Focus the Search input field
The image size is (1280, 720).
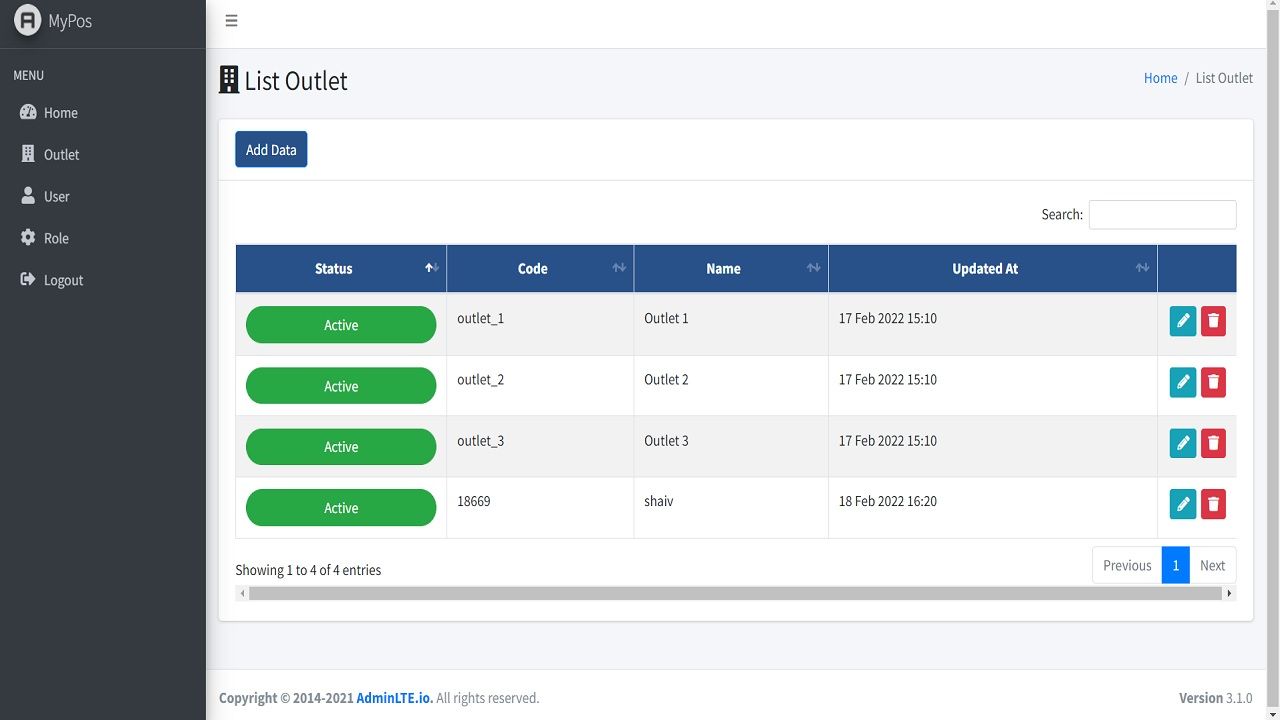(x=1162, y=215)
